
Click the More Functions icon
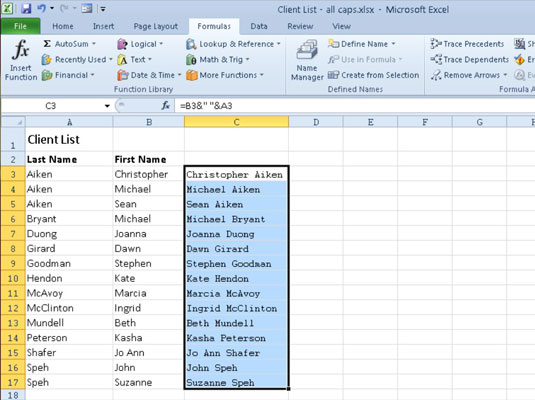(192, 75)
